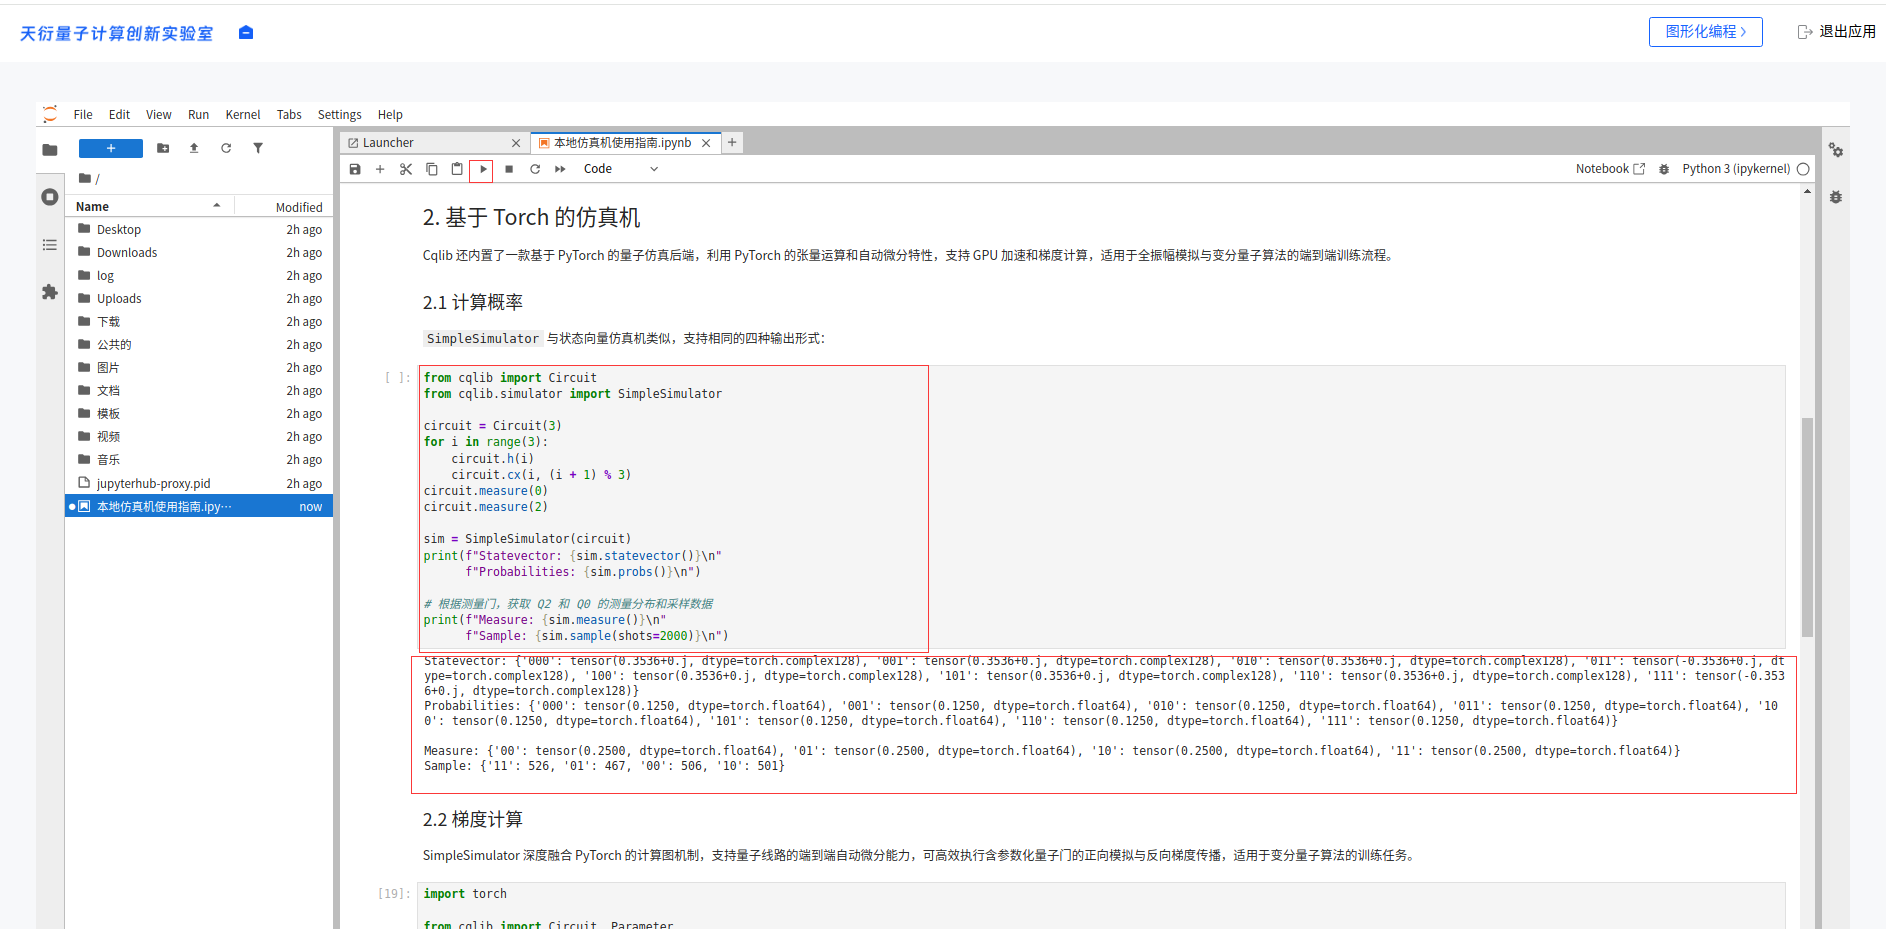Click the 图形化编程 button
The width and height of the screenshot is (1886, 929).
tap(1706, 32)
